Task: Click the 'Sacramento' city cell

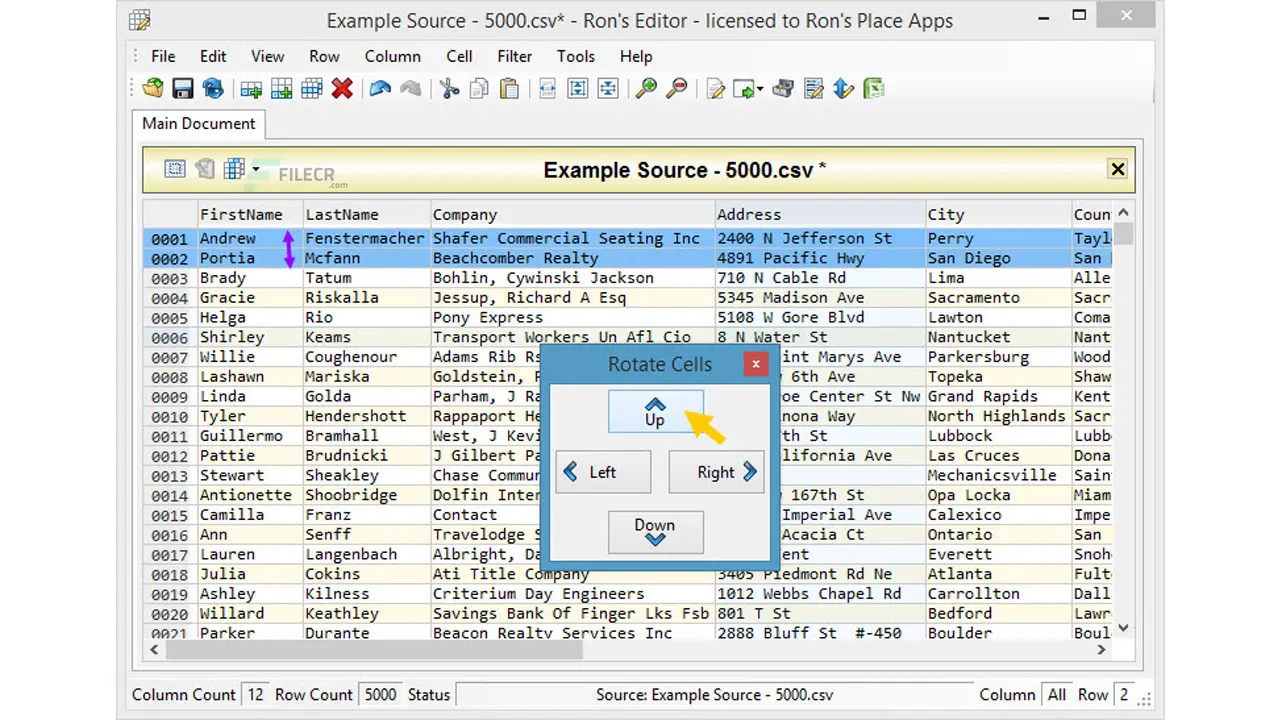Action: (998, 297)
